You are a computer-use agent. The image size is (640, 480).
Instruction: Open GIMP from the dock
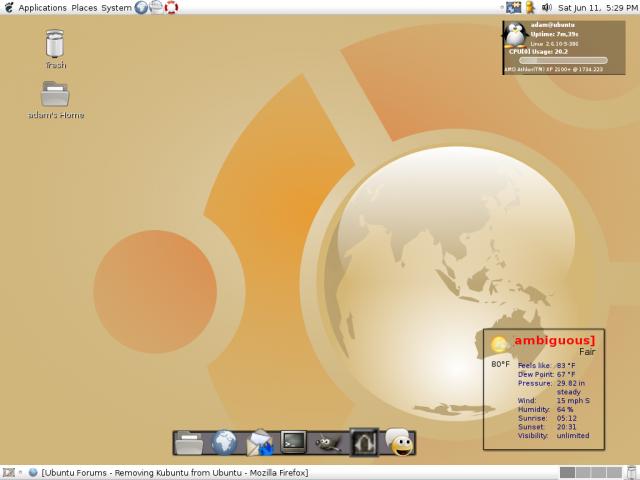pos(326,442)
